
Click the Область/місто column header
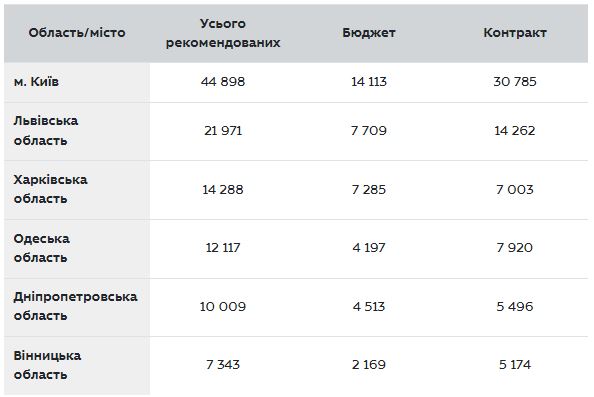[x=77, y=33]
